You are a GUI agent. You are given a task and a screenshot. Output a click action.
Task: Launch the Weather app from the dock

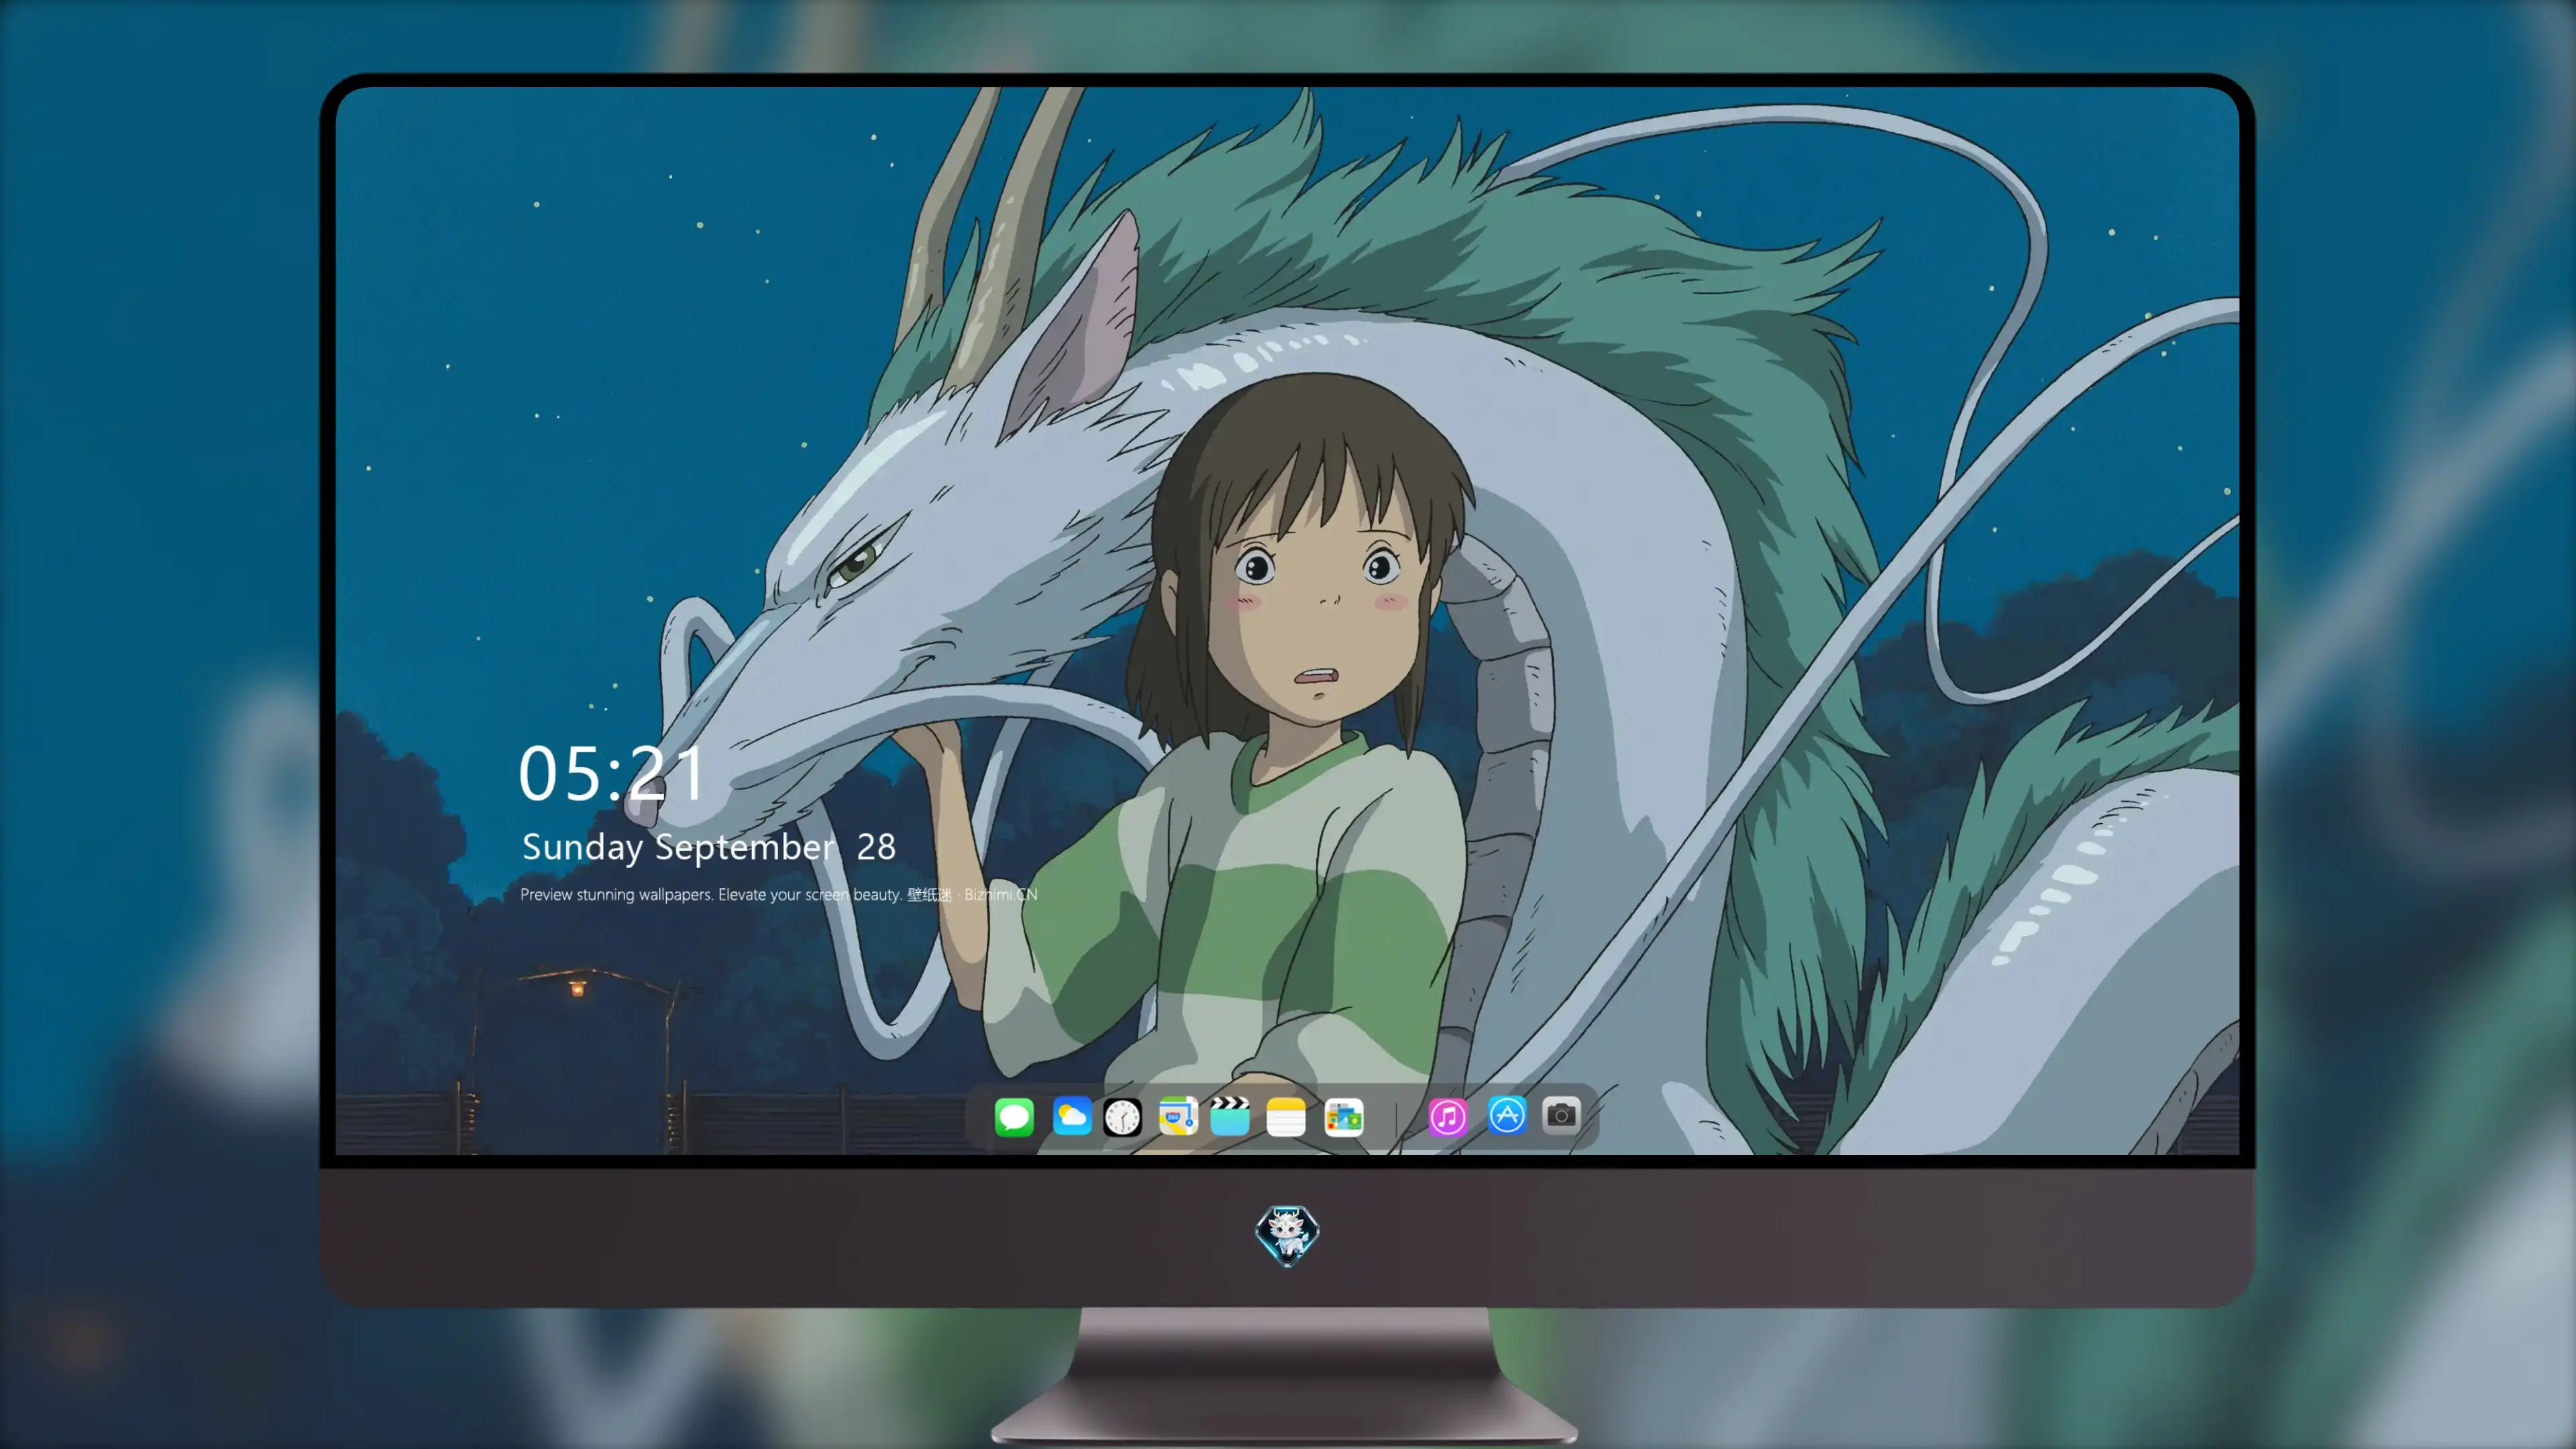pyautogui.click(x=1072, y=1117)
